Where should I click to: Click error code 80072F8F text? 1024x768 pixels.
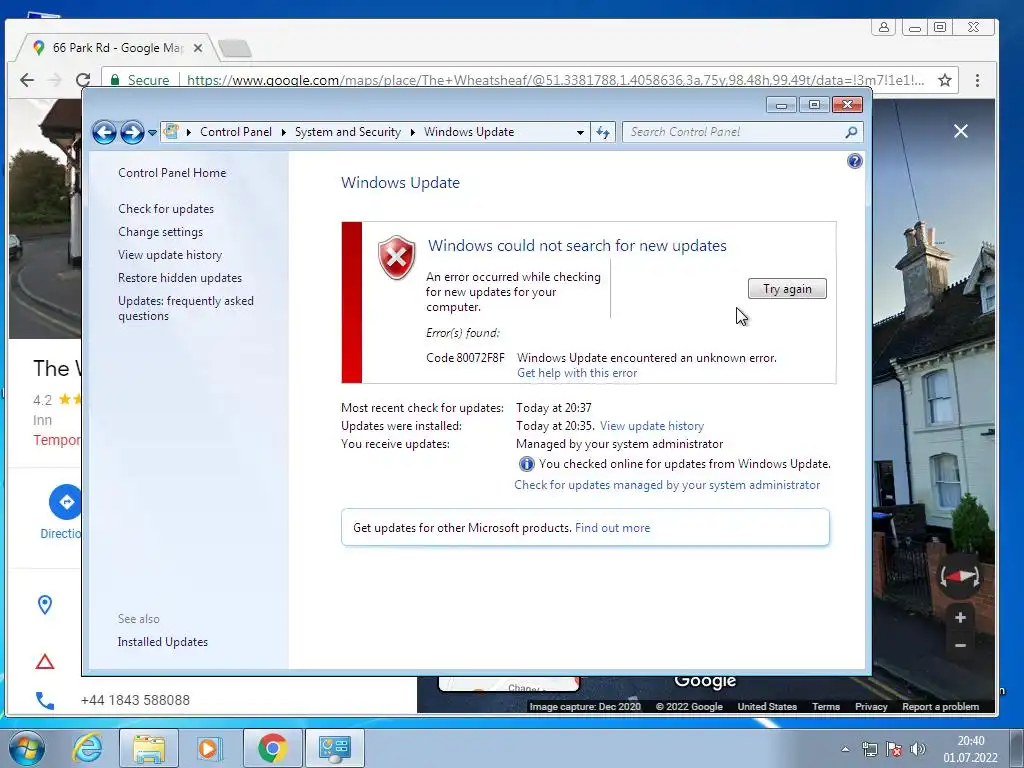[x=465, y=358]
